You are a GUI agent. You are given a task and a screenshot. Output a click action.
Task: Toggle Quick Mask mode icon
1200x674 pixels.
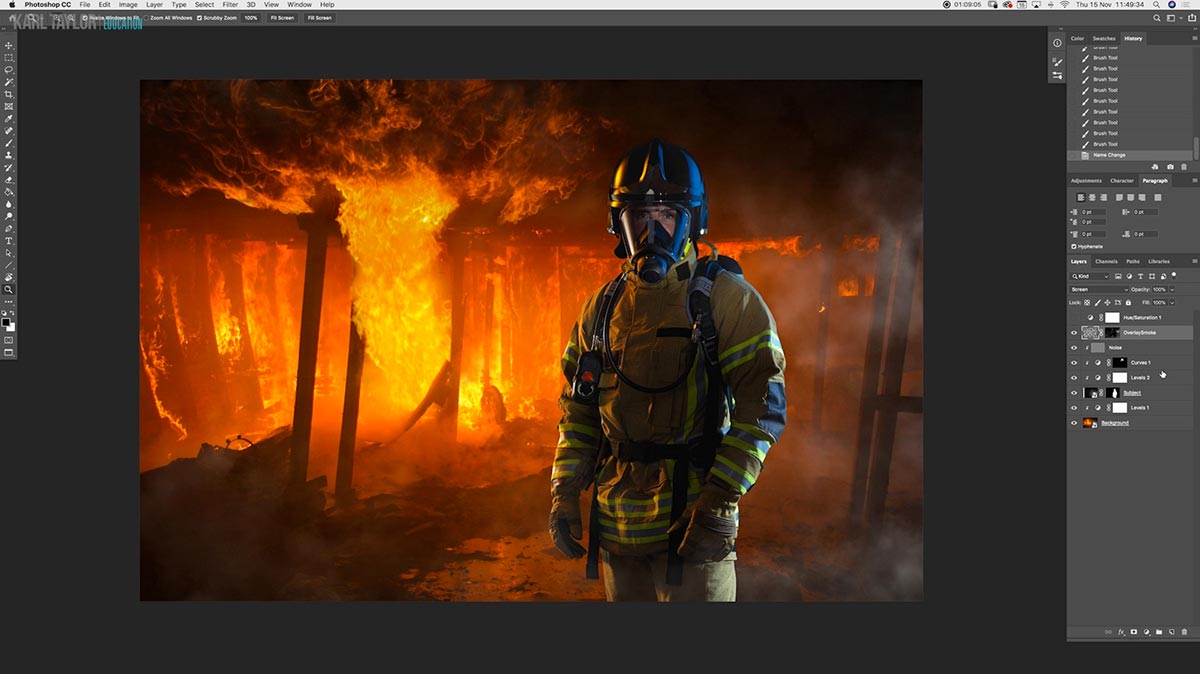[x=8, y=340]
